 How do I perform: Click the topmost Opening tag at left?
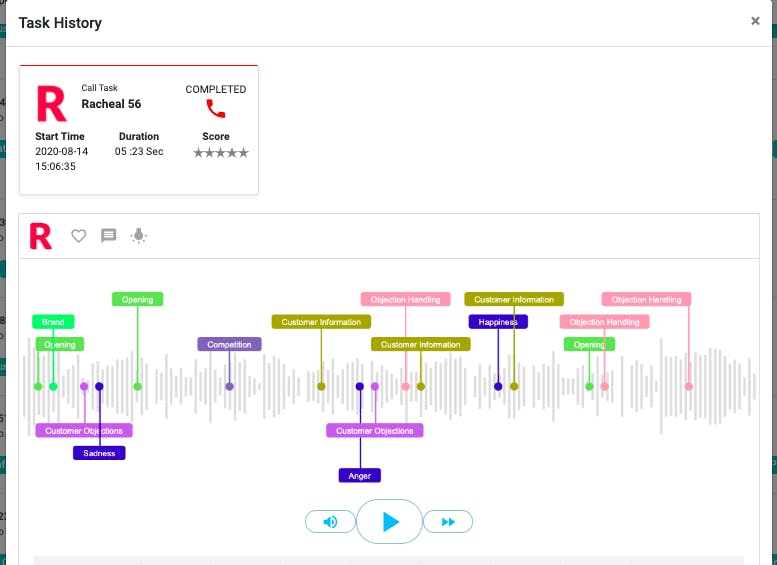137,299
